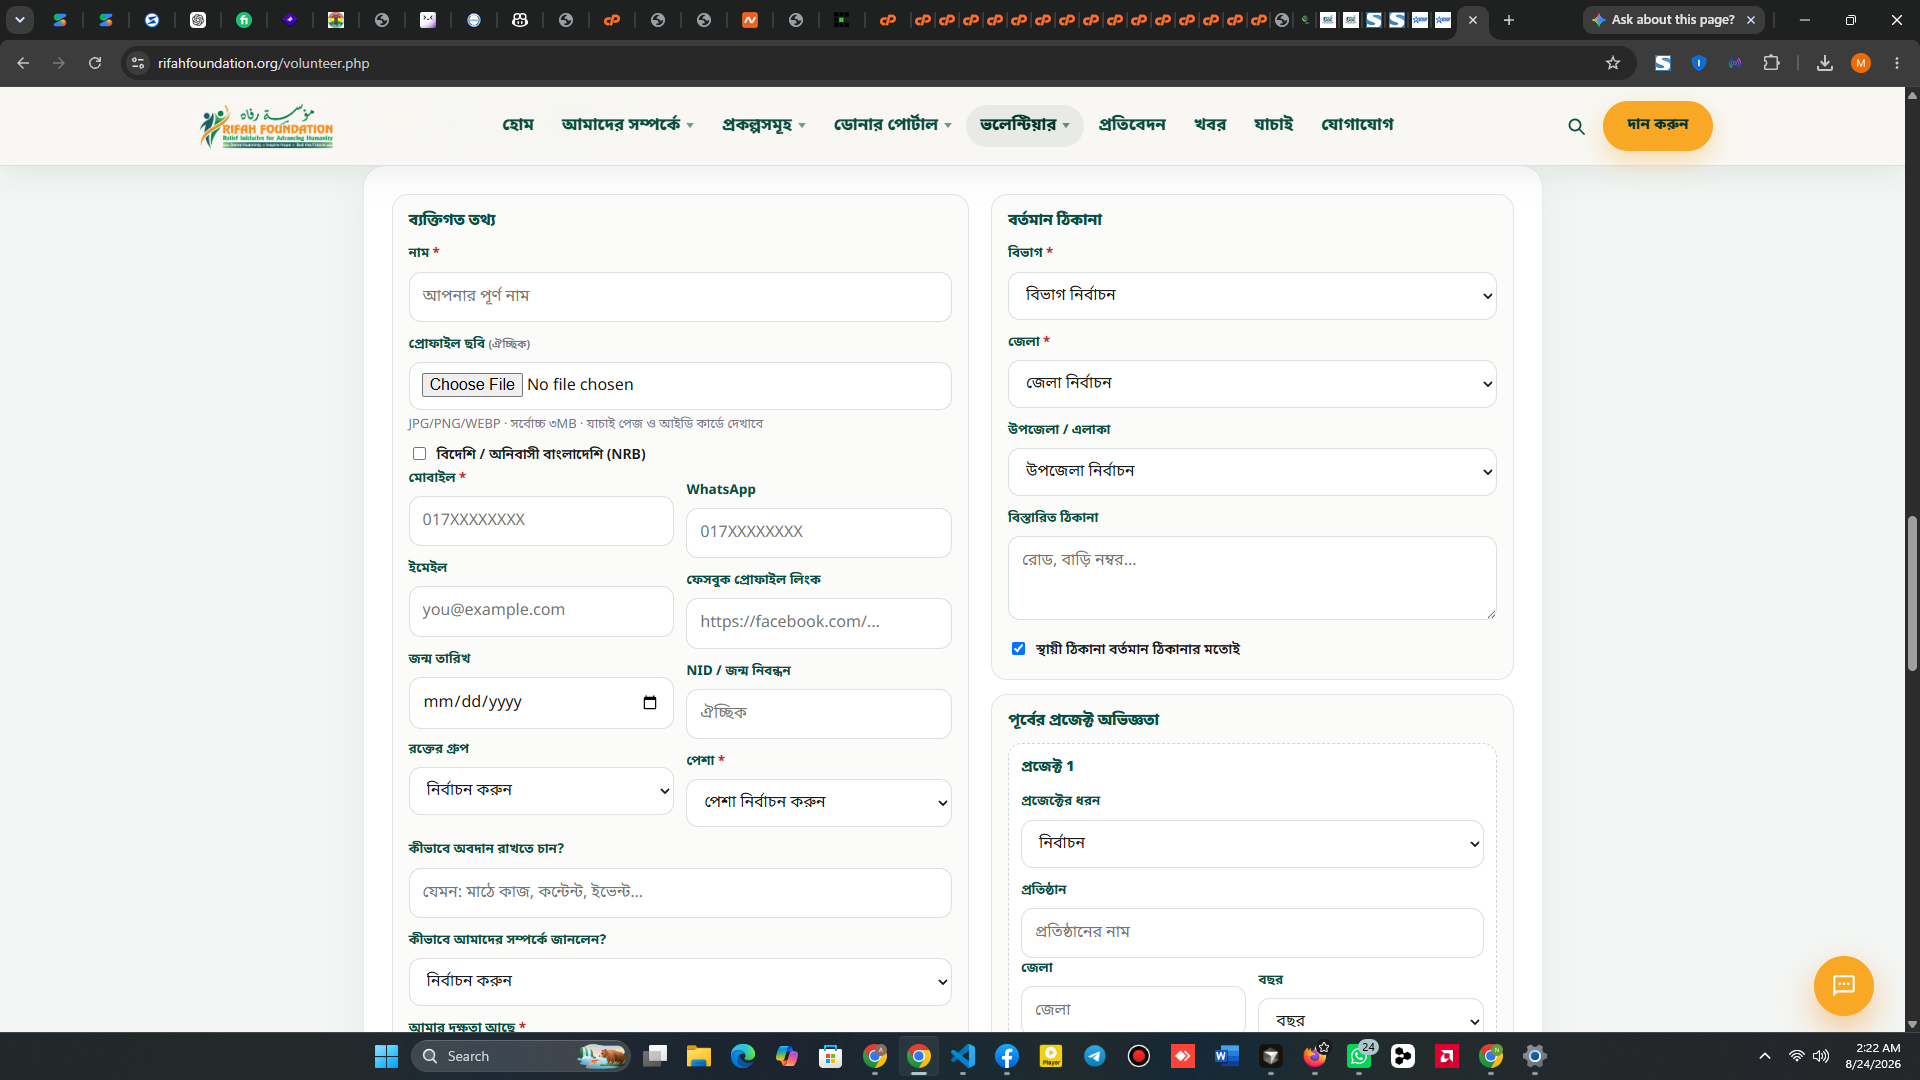The width and height of the screenshot is (1920, 1080).
Task: Open the বছর year dropdown
Action: coord(1370,1016)
